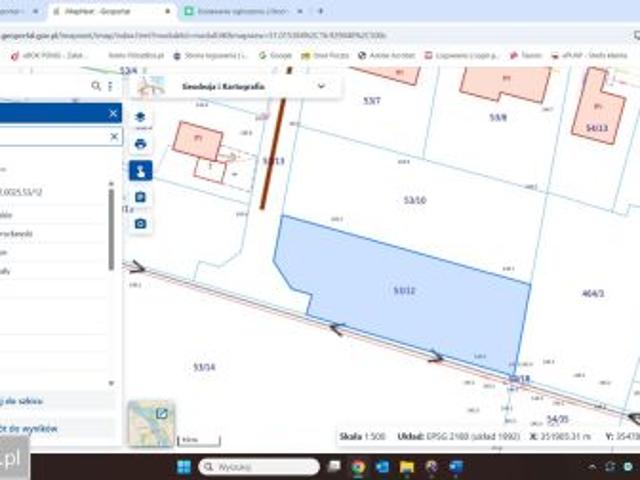Expand the Geodezja i Kartografia dropdown
640x480 pixels.
point(321,87)
